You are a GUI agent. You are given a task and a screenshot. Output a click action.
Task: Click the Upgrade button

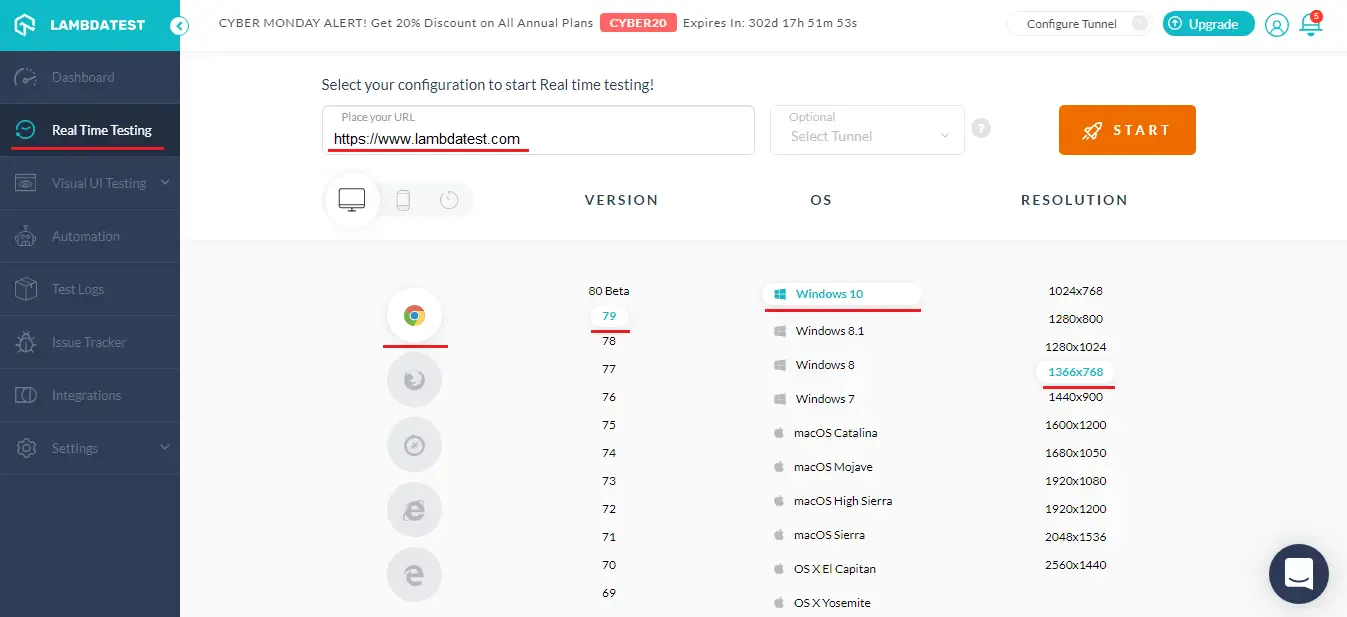tap(1208, 23)
